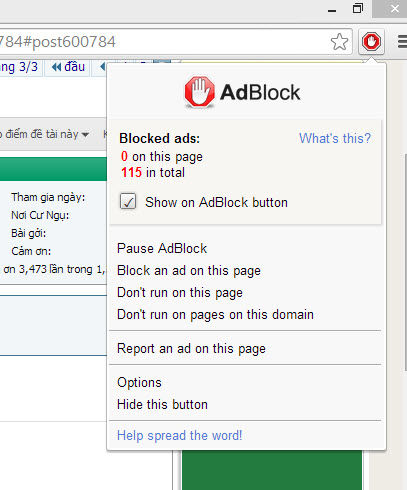Toggle Show on AdBlock button checkbox
This screenshot has height=490, width=407.
point(128,201)
